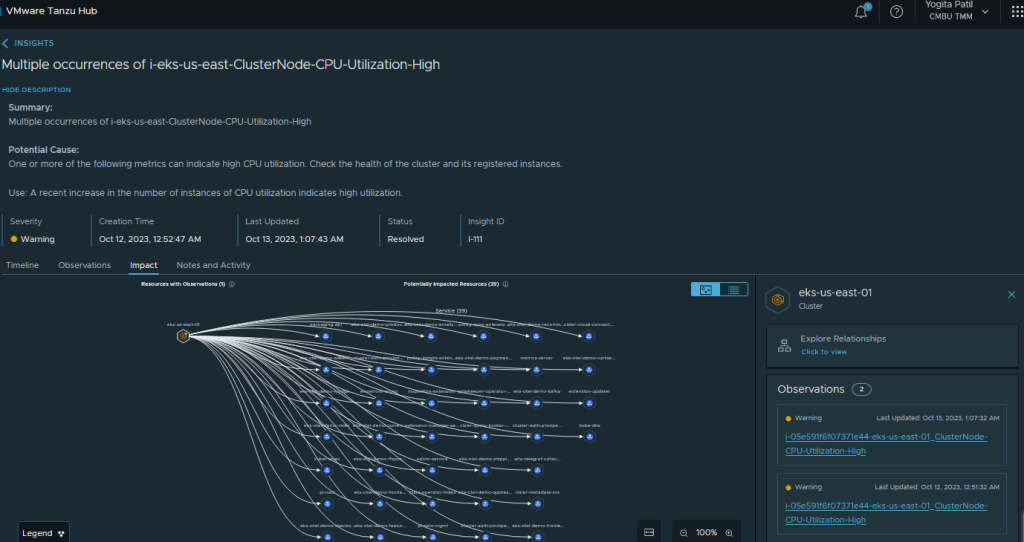Go back to Insights
Viewport: 1024px width, 542px height.
click(28, 43)
